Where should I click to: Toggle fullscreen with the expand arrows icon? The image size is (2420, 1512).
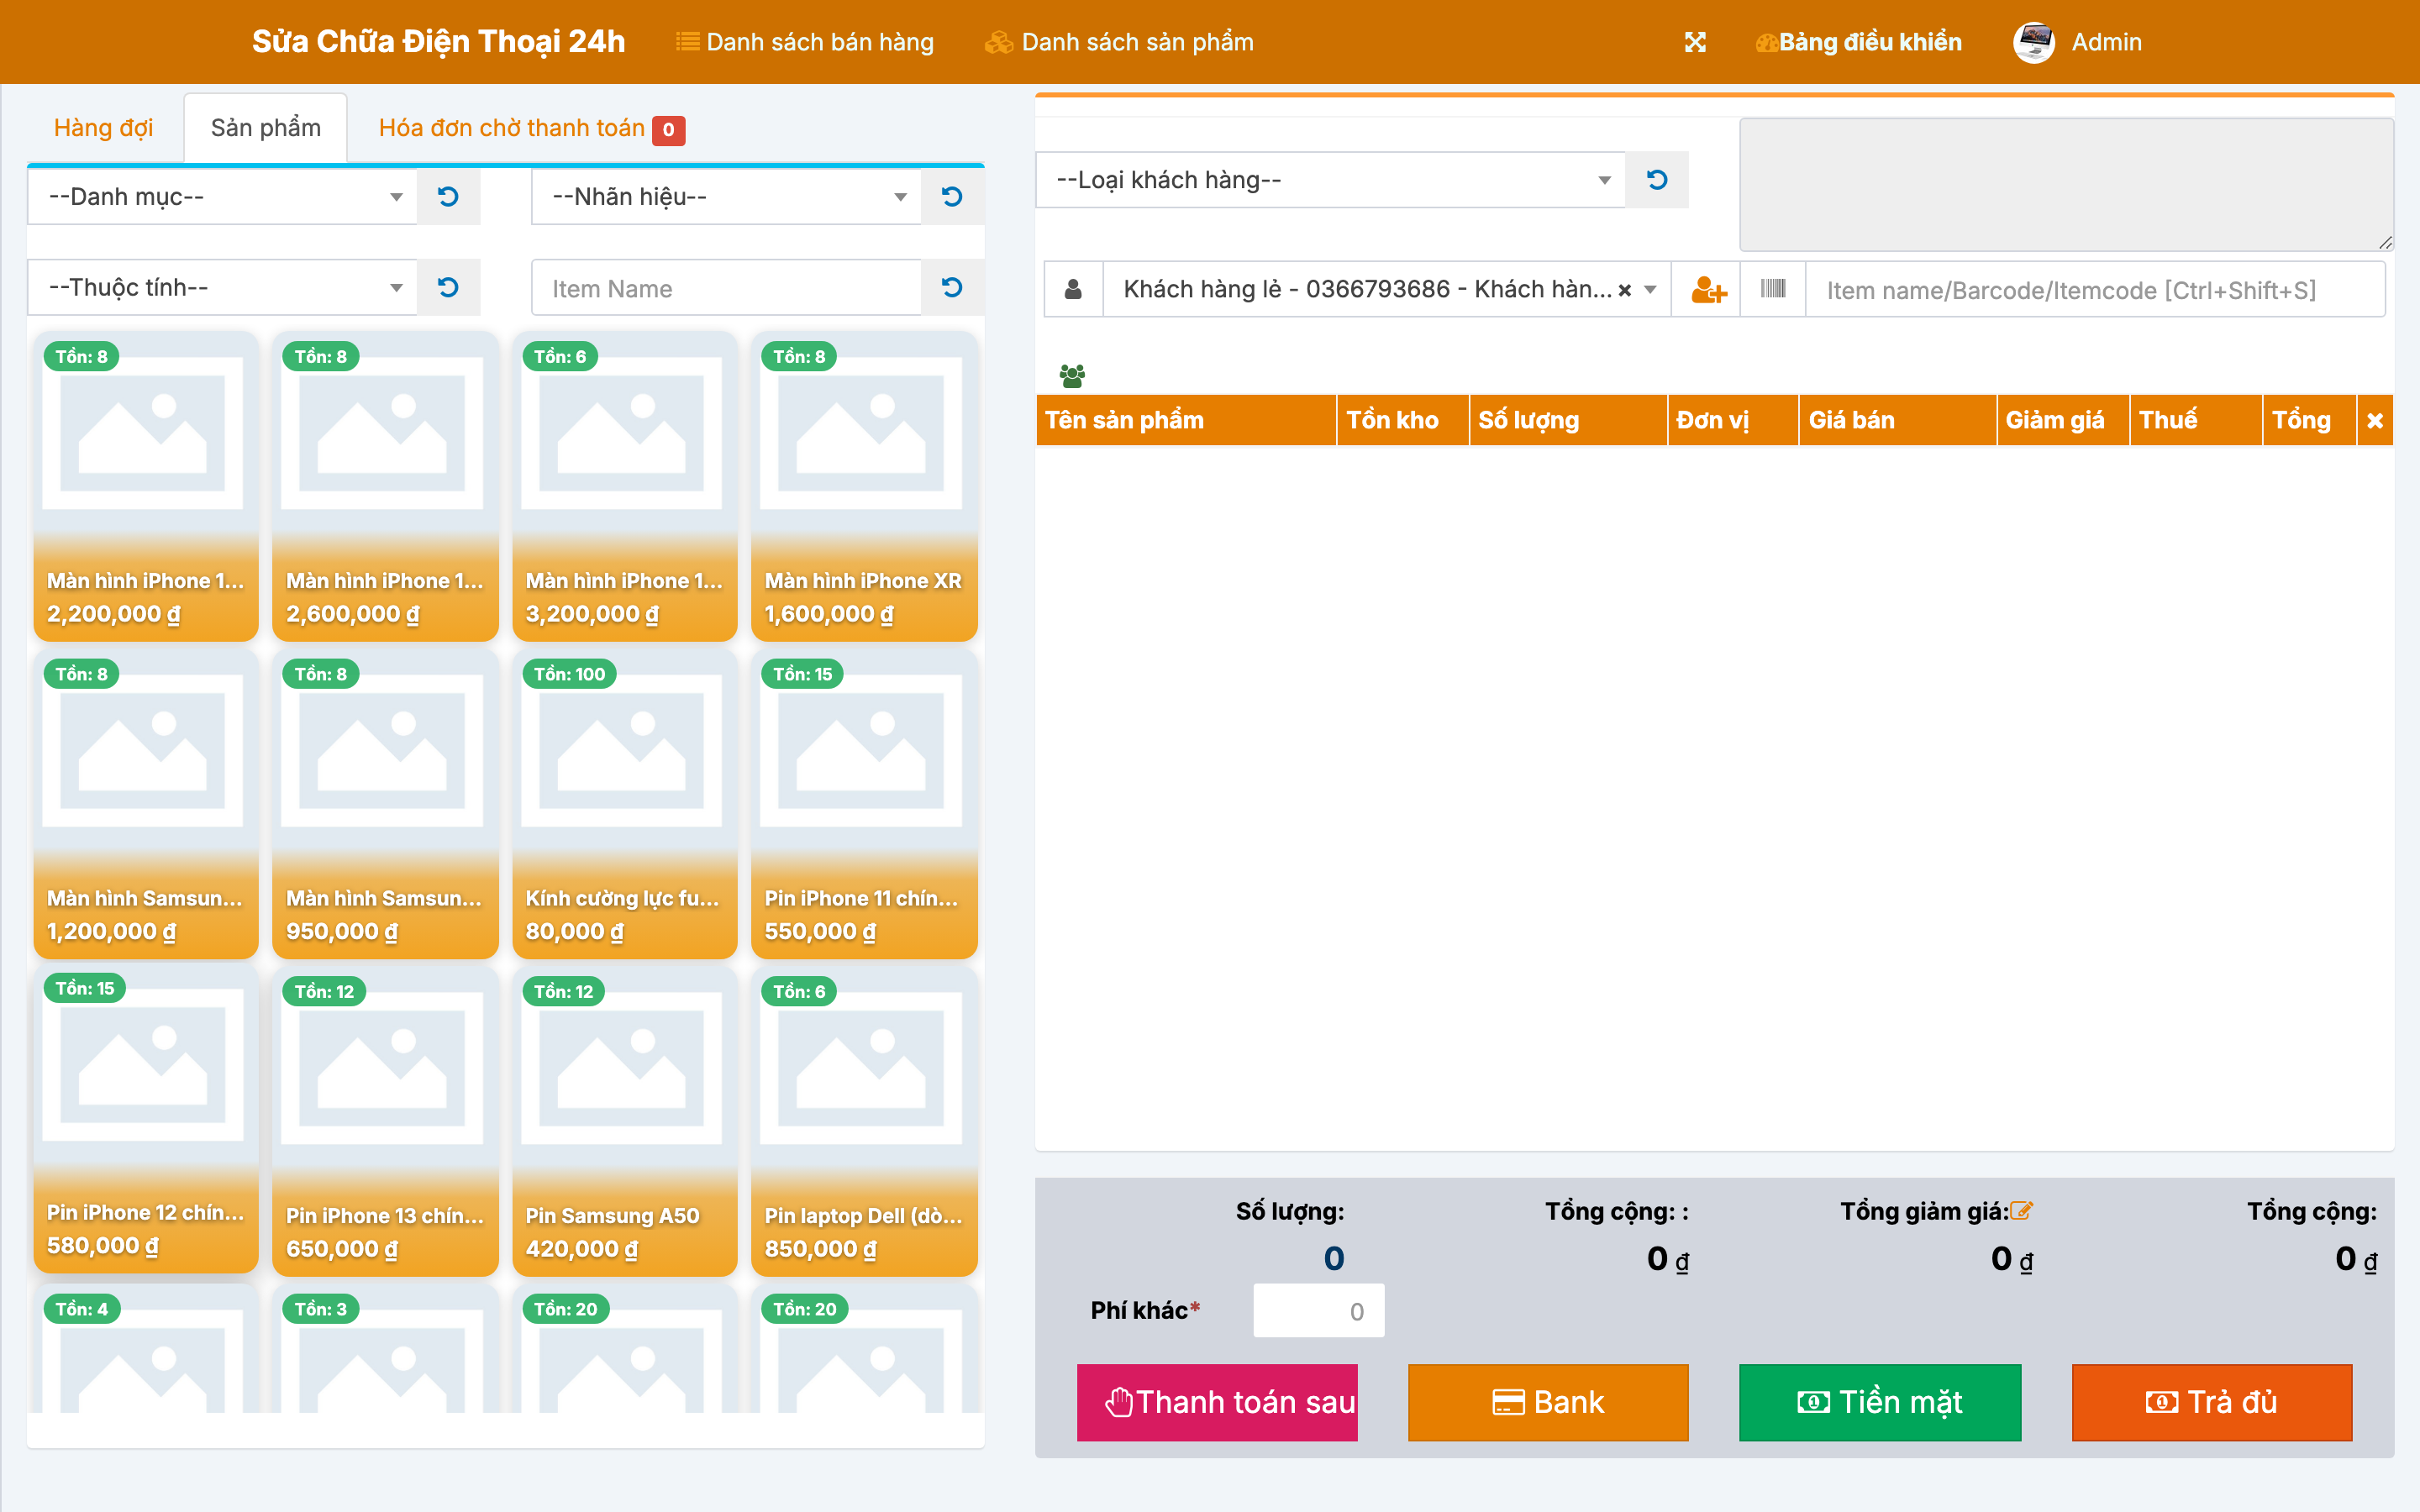(1695, 42)
